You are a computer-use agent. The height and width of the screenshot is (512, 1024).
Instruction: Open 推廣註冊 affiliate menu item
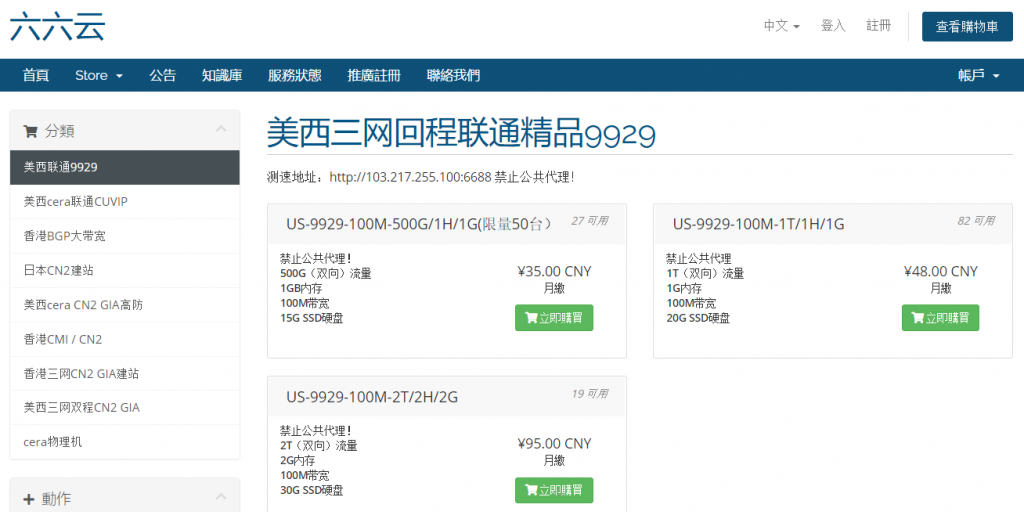pos(374,75)
